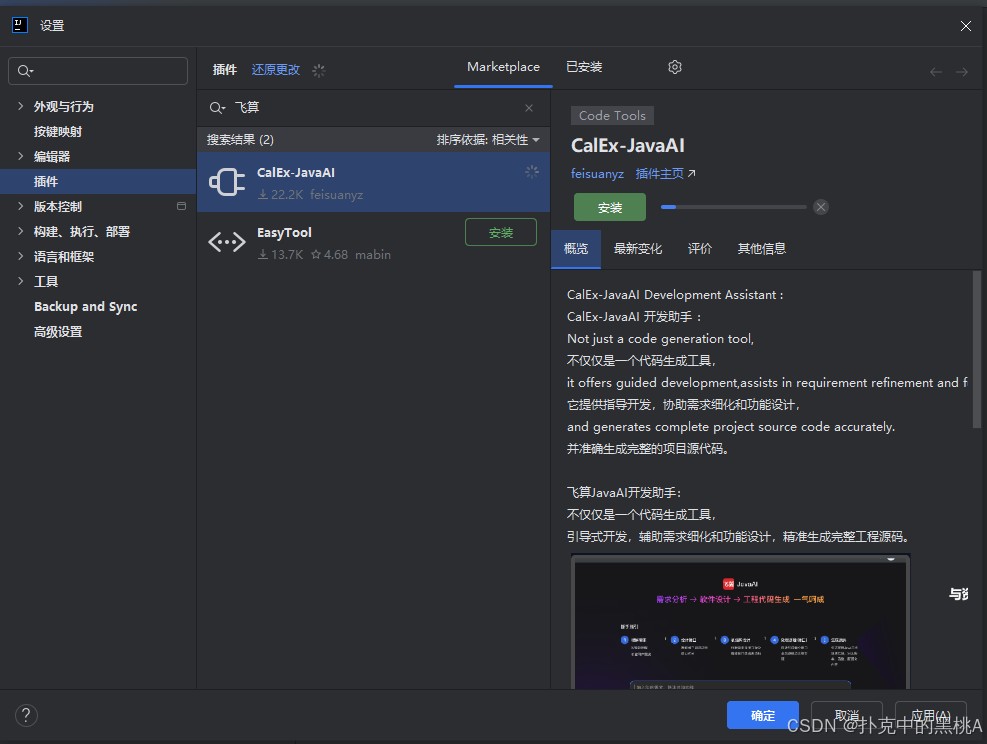Click the JavaAI screenshot thumbnail
This screenshot has height=744, width=987.
tap(740, 622)
